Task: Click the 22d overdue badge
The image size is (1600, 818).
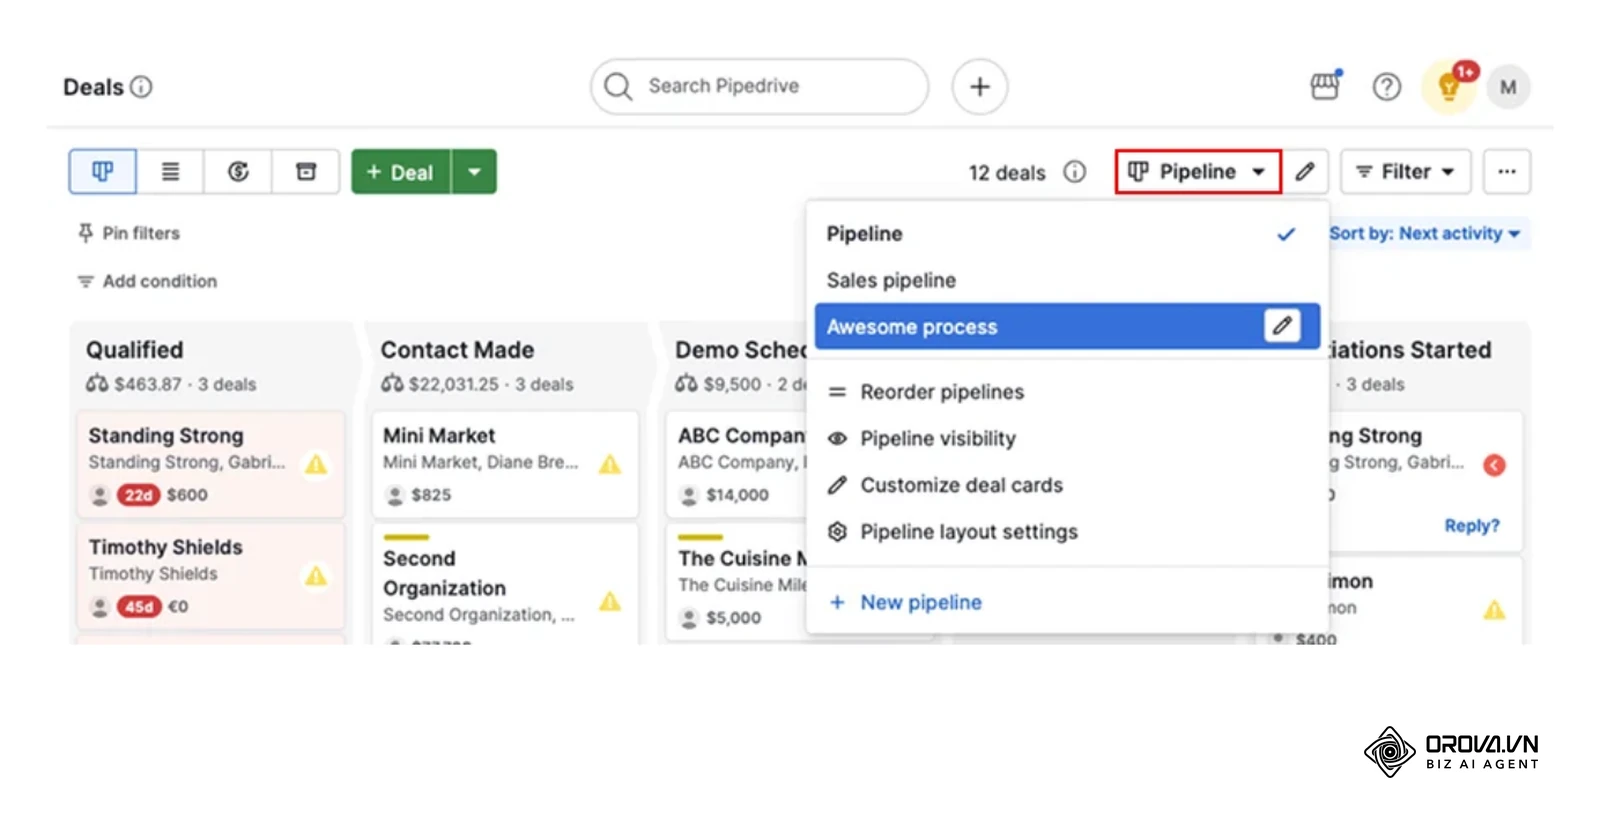Action: [139, 495]
